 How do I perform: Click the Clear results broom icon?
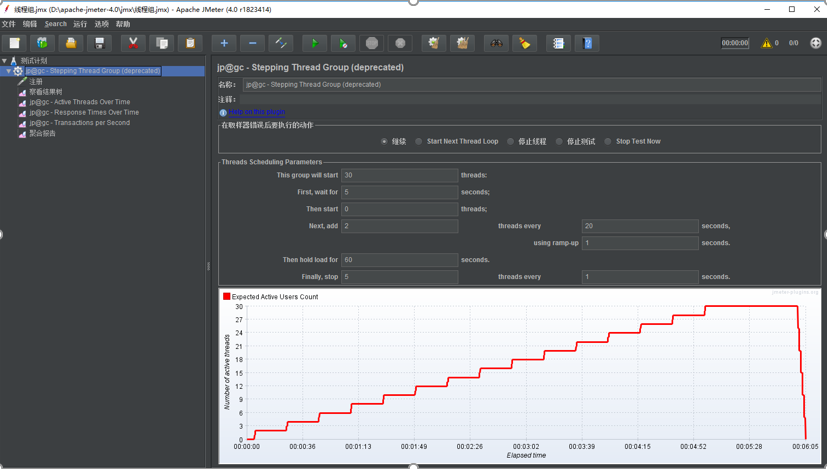click(x=434, y=43)
